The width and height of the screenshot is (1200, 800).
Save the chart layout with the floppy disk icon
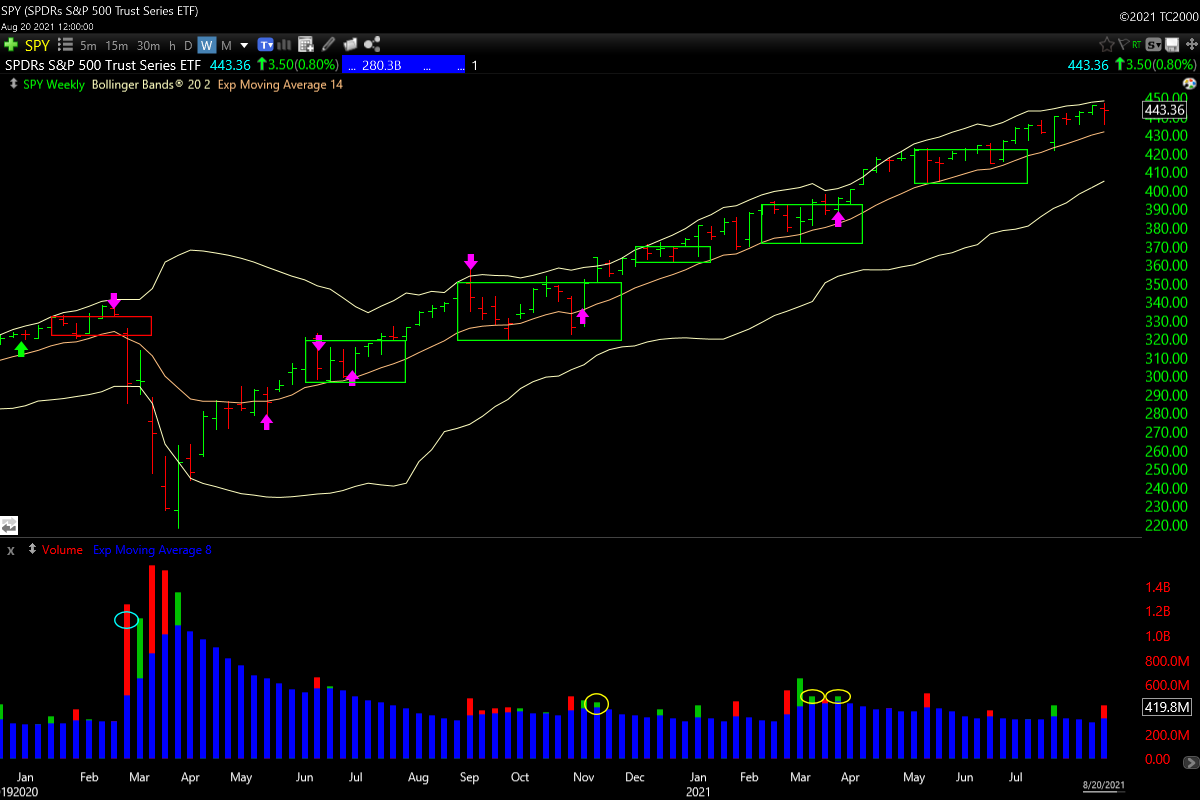[1172, 45]
